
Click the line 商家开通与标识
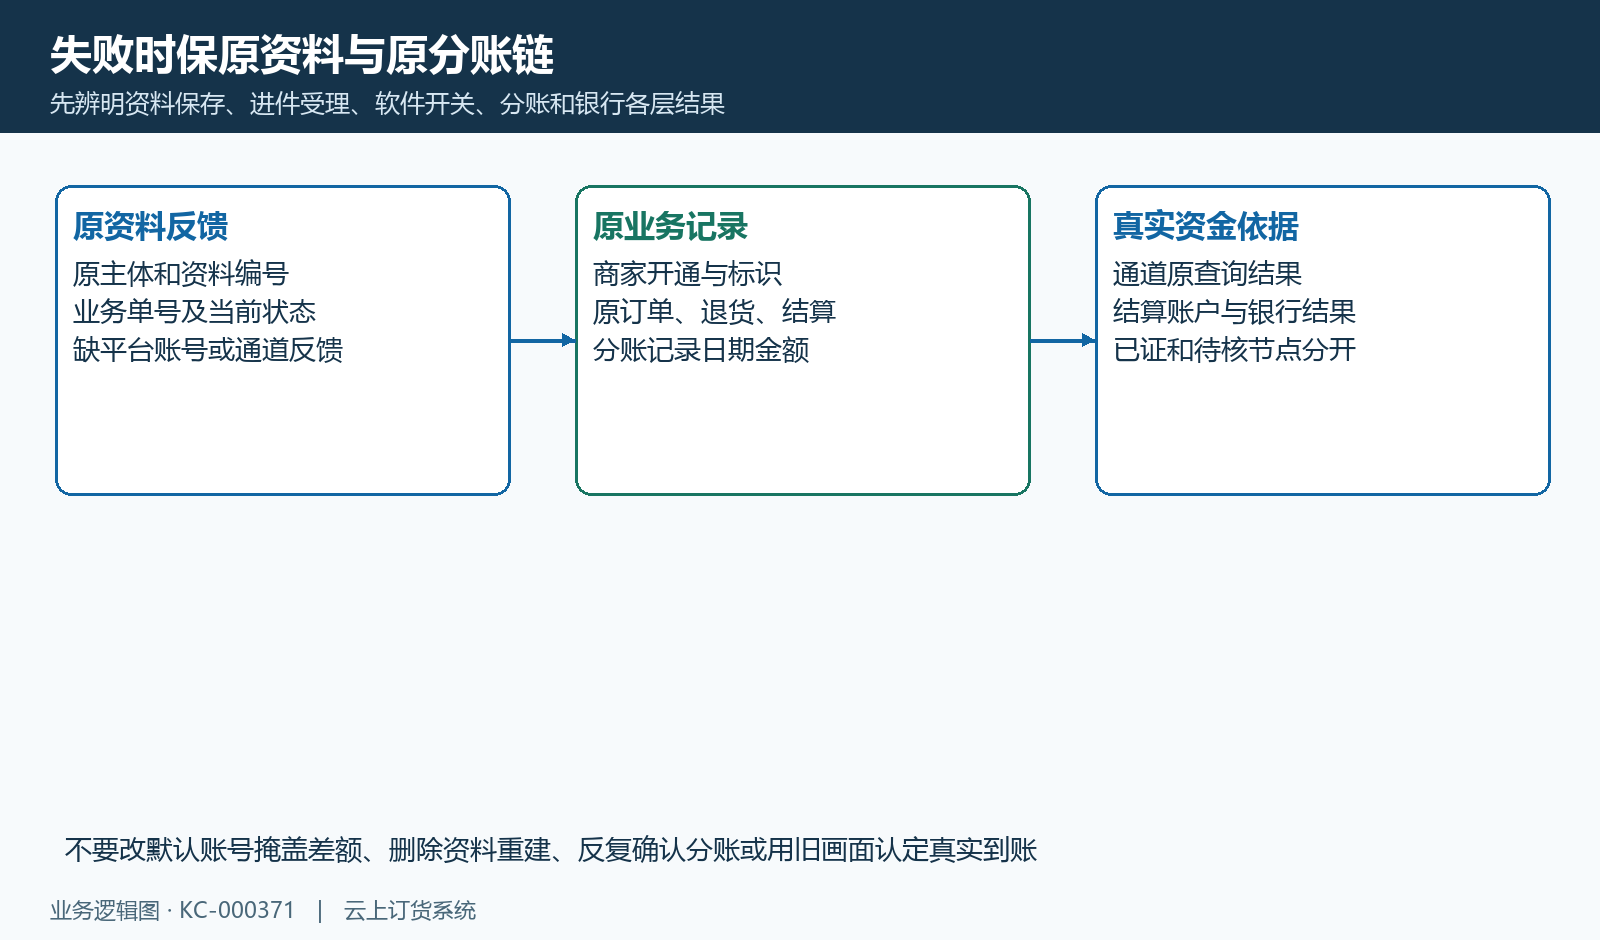[x=687, y=274]
